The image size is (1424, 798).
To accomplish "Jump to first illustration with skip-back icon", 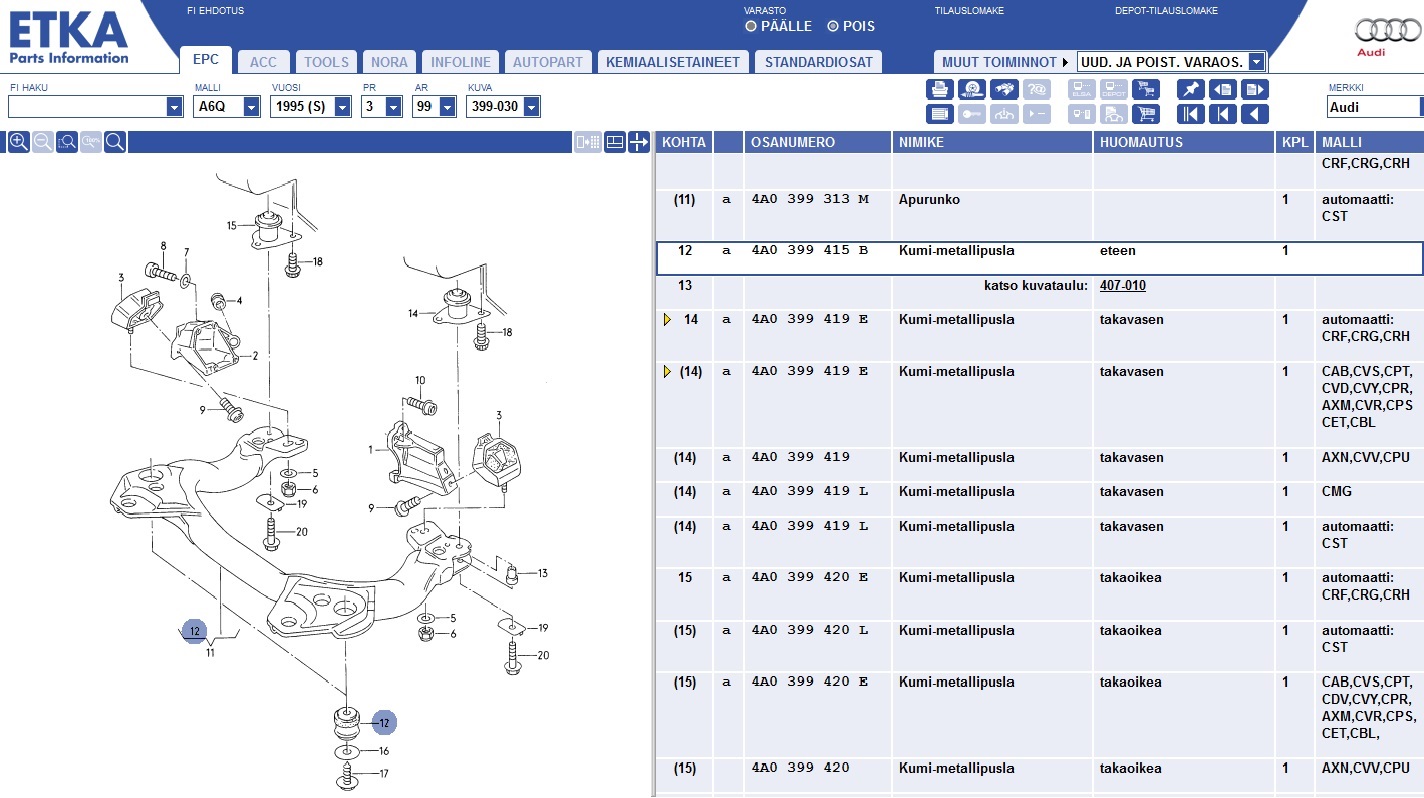I will click(1190, 114).
